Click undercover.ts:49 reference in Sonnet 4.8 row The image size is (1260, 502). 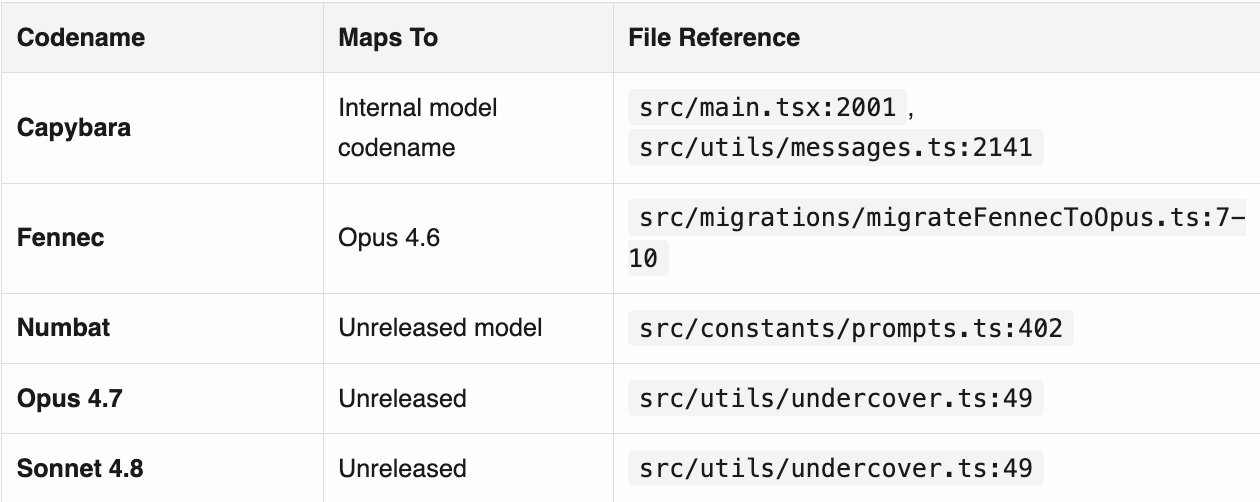coord(836,468)
